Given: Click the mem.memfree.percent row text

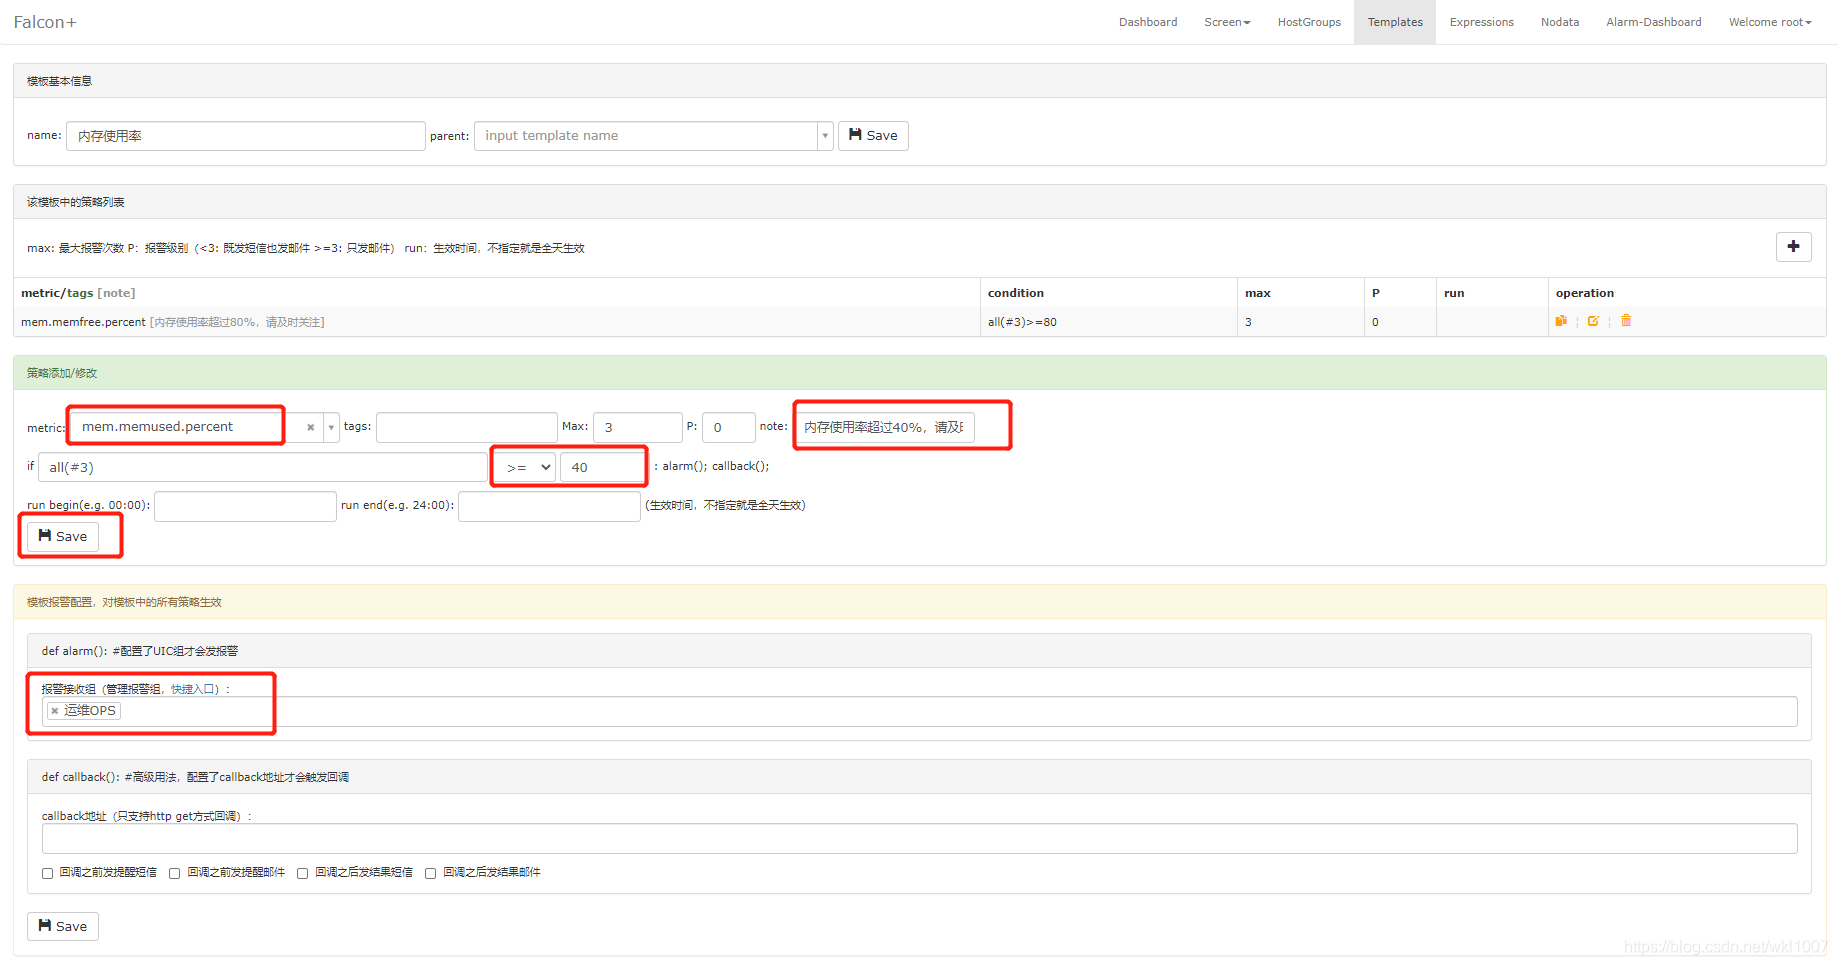Looking at the screenshot, I should pos(84,322).
